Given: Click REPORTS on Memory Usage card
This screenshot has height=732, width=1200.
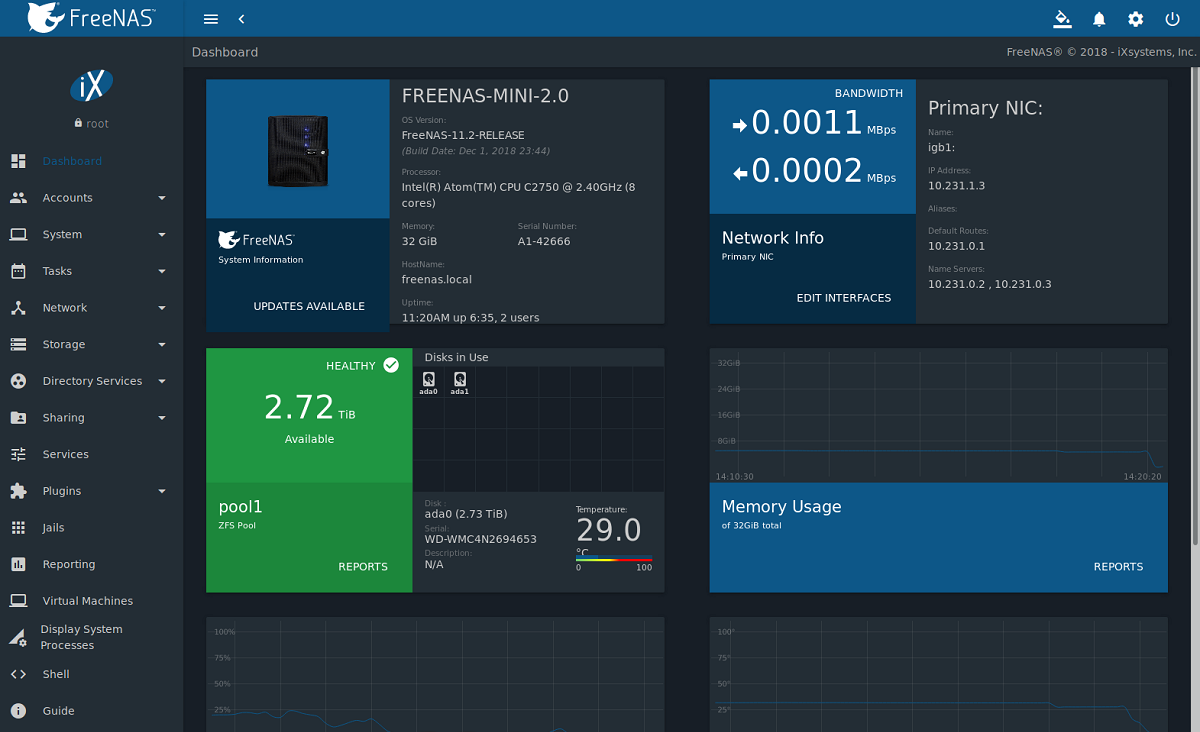Looking at the screenshot, I should pos(1118,567).
